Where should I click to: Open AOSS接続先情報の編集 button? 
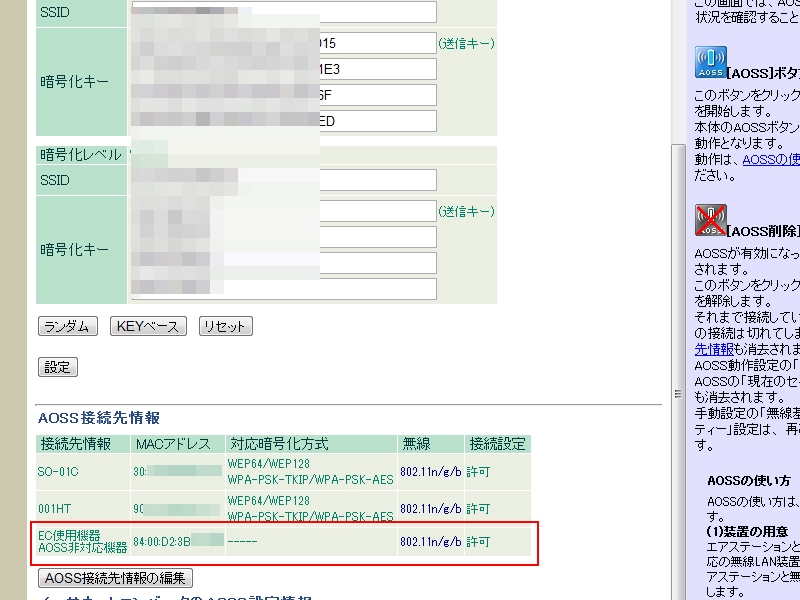(115, 578)
